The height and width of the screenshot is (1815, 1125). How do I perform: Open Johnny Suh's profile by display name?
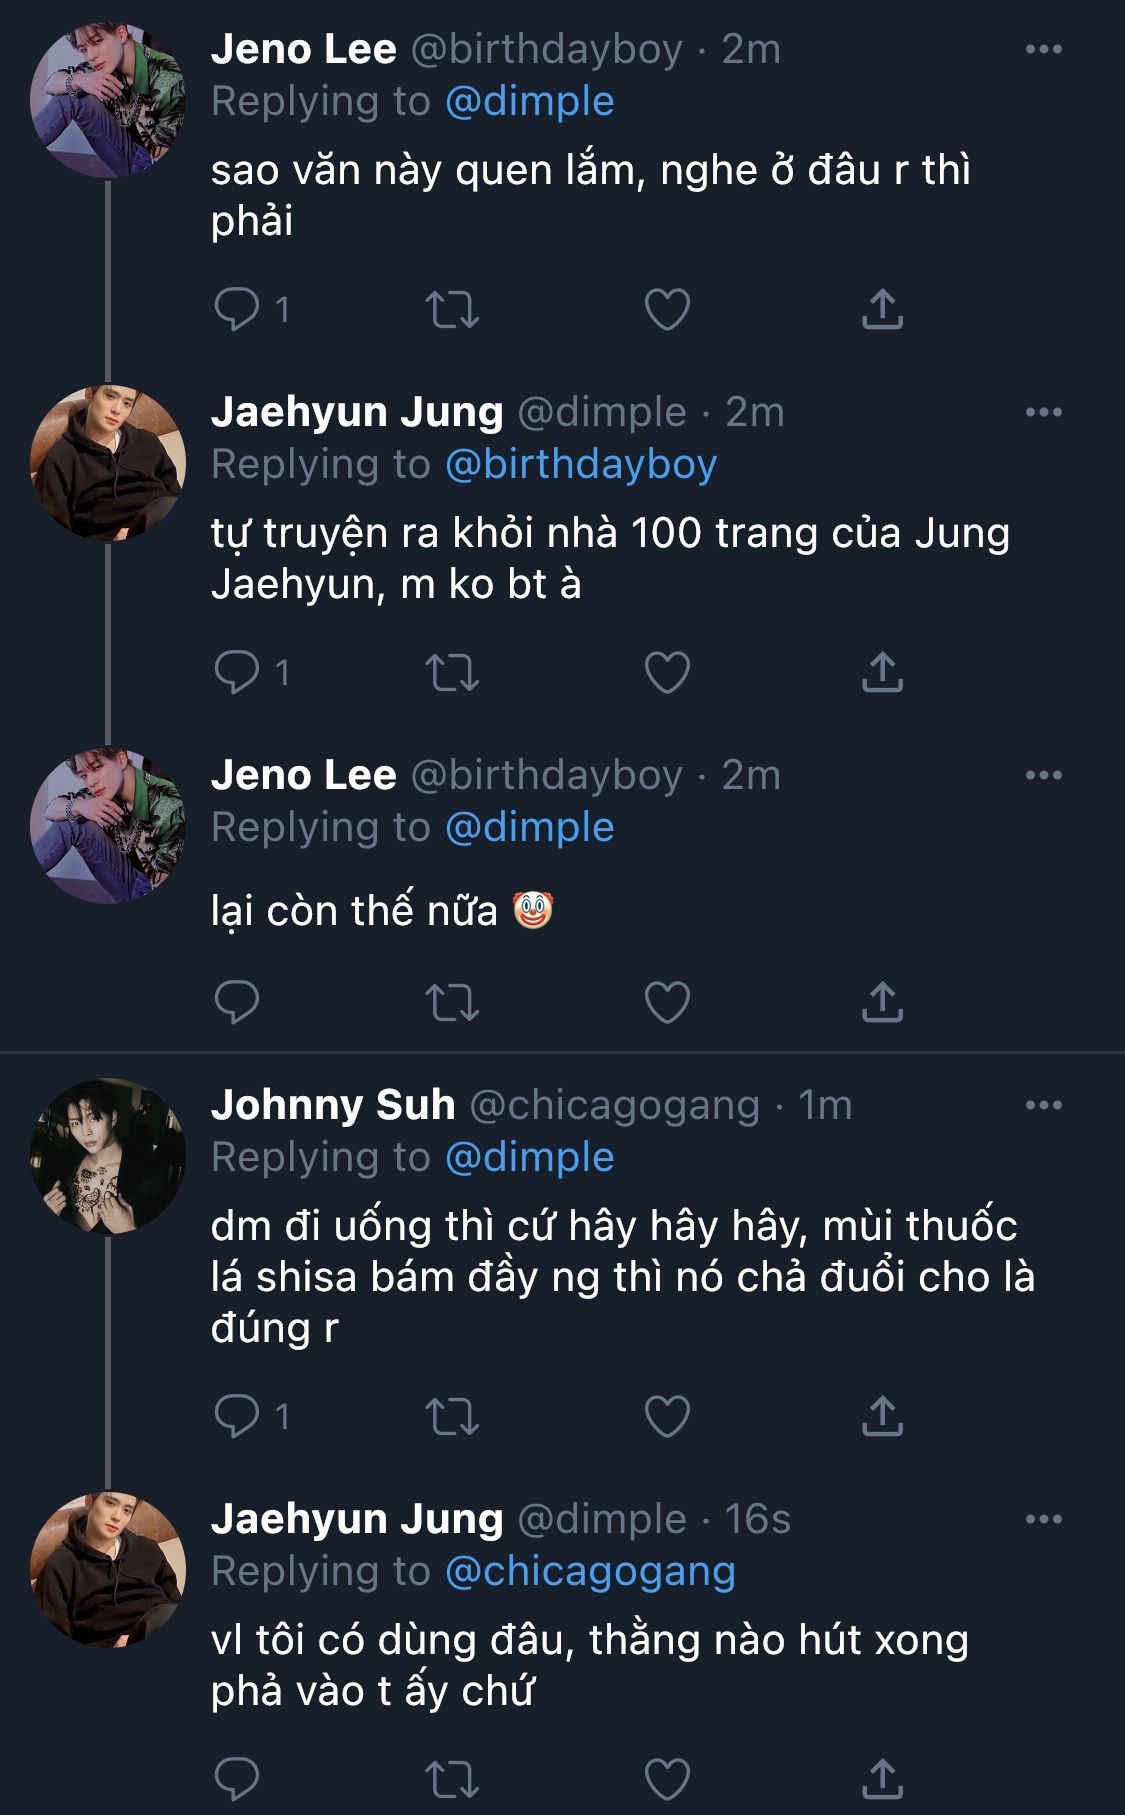tap(333, 1105)
